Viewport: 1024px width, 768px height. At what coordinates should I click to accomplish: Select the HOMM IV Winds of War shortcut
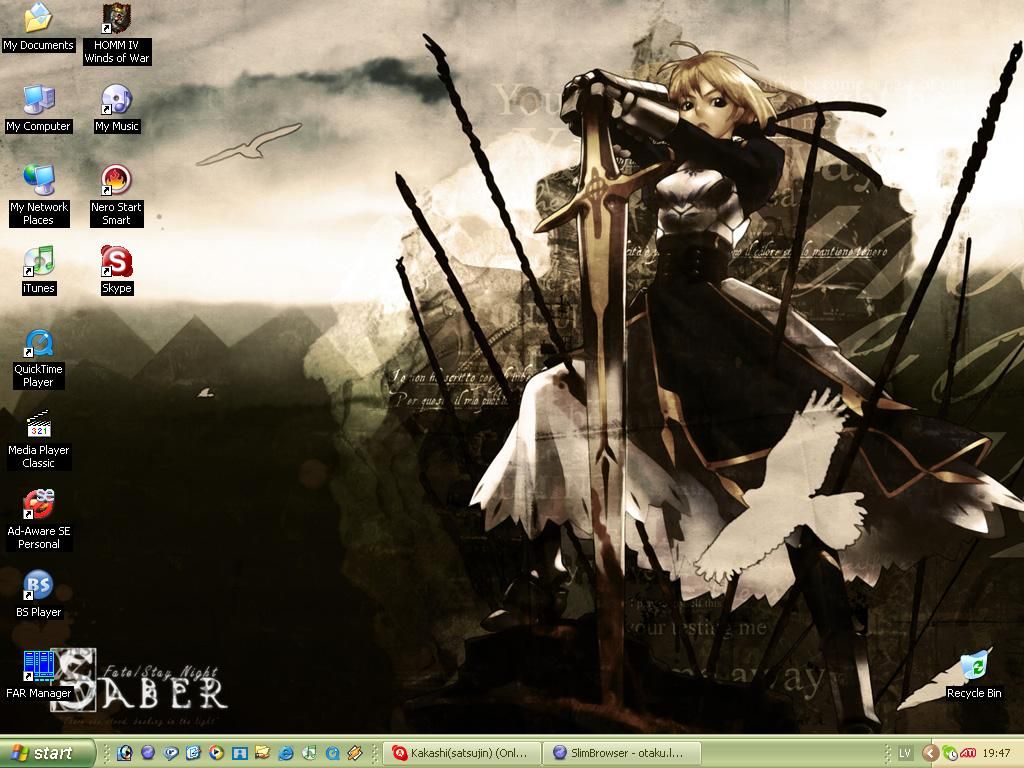pos(117,34)
